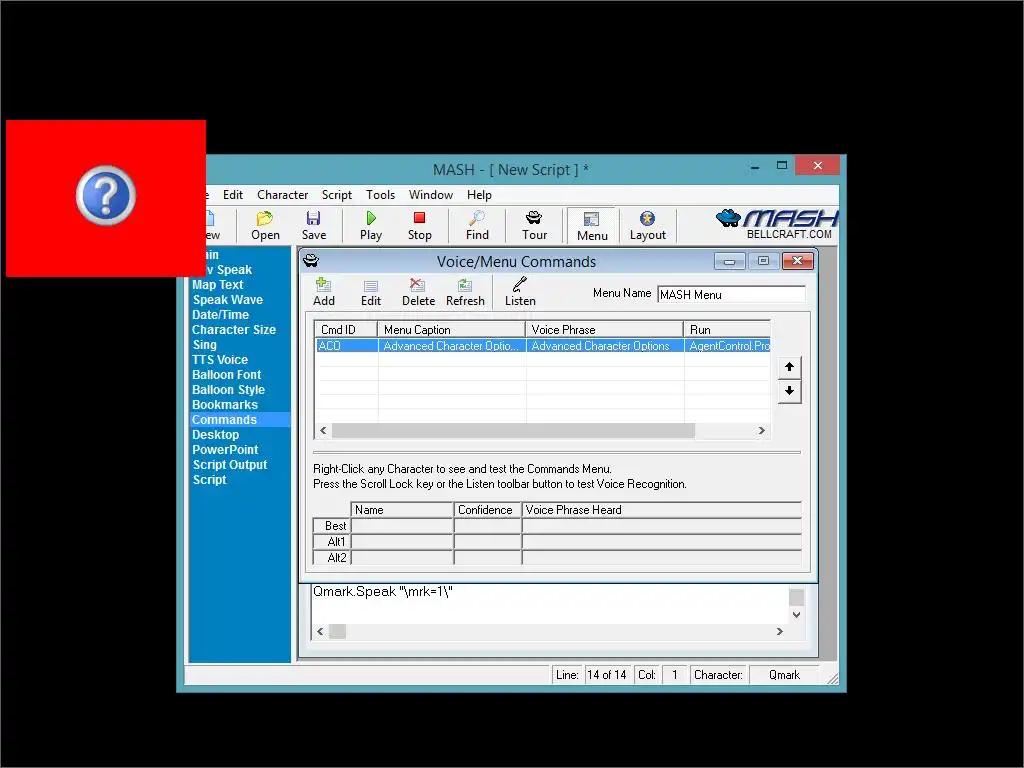Image resolution: width=1024 pixels, height=768 pixels.
Task: Open the Edit menu
Action: [x=232, y=195]
